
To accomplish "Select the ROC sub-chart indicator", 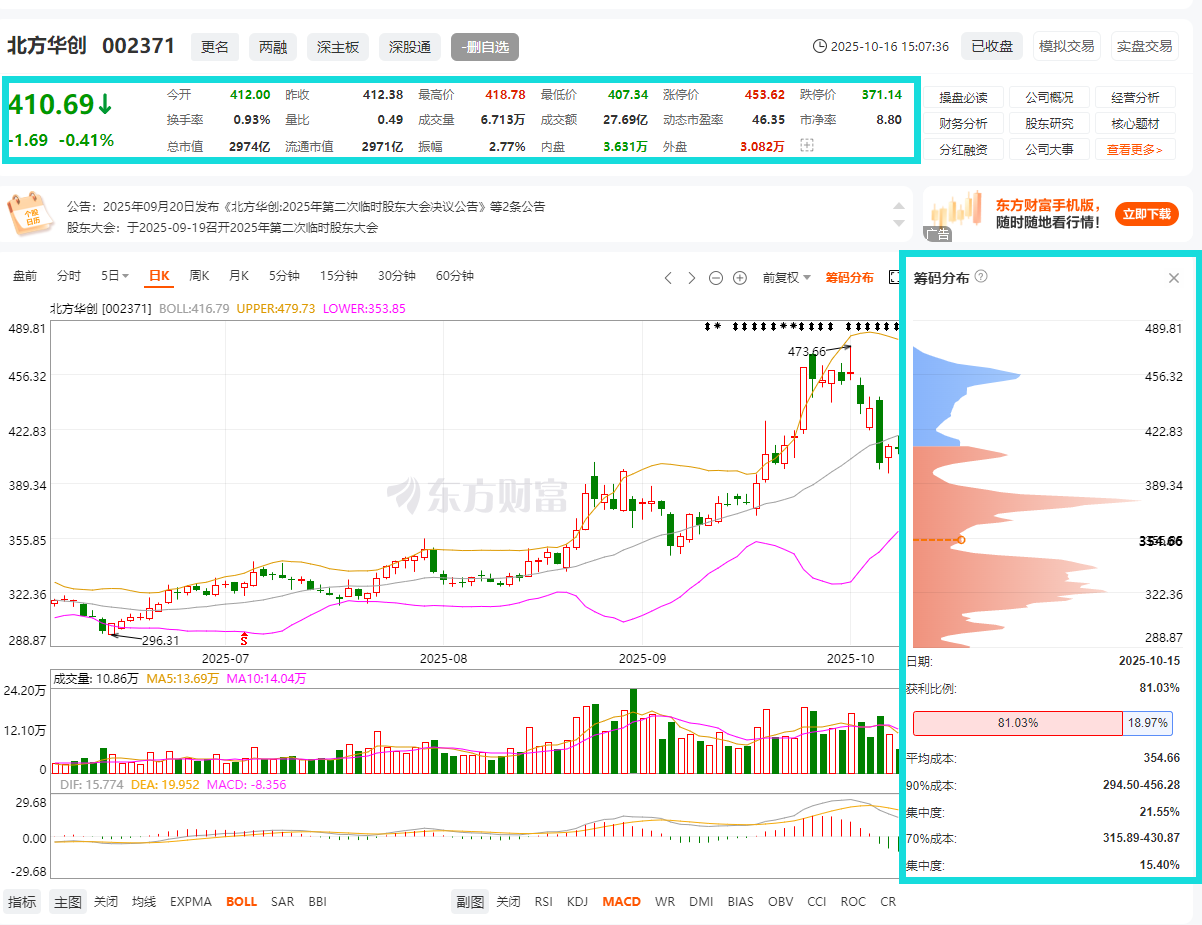I will [x=854, y=901].
